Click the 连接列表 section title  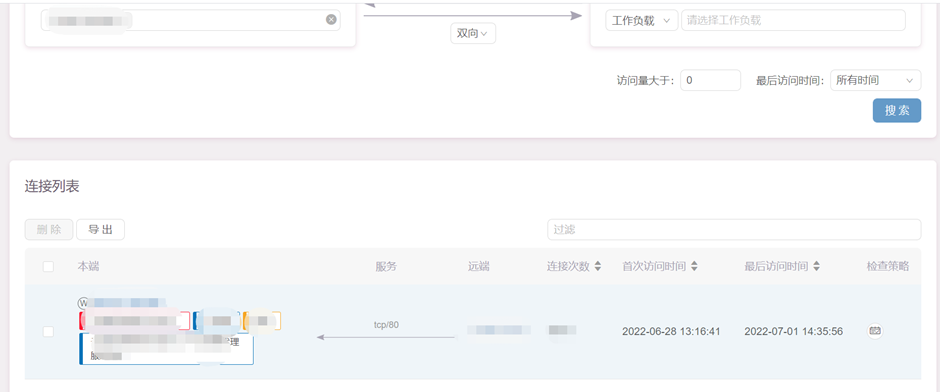click(x=52, y=186)
